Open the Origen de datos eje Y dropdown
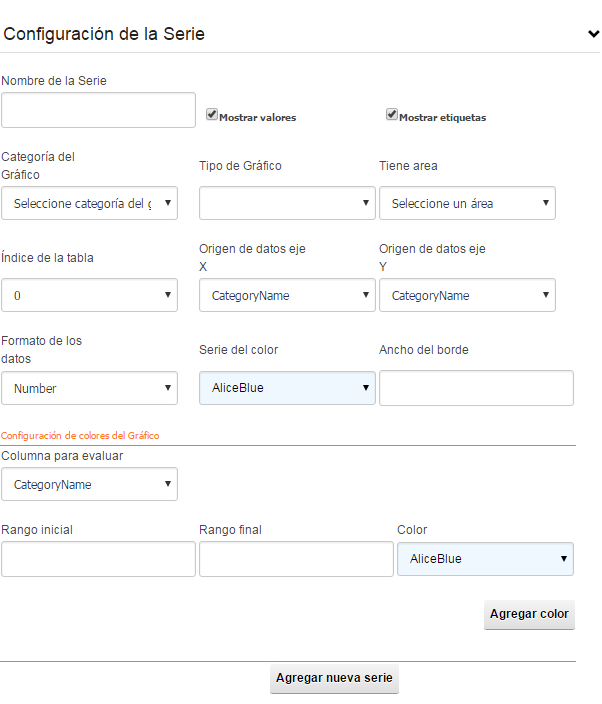 pos(467,295)
